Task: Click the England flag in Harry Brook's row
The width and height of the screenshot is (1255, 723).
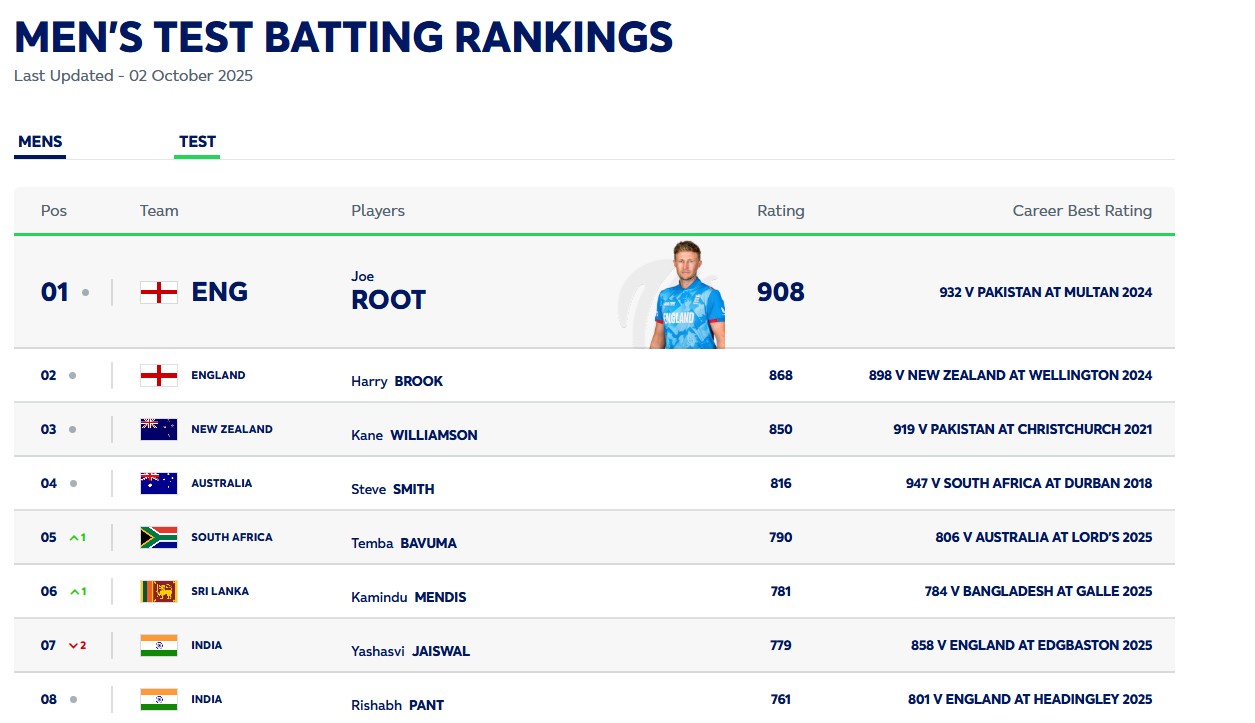Action: [159, 375]
